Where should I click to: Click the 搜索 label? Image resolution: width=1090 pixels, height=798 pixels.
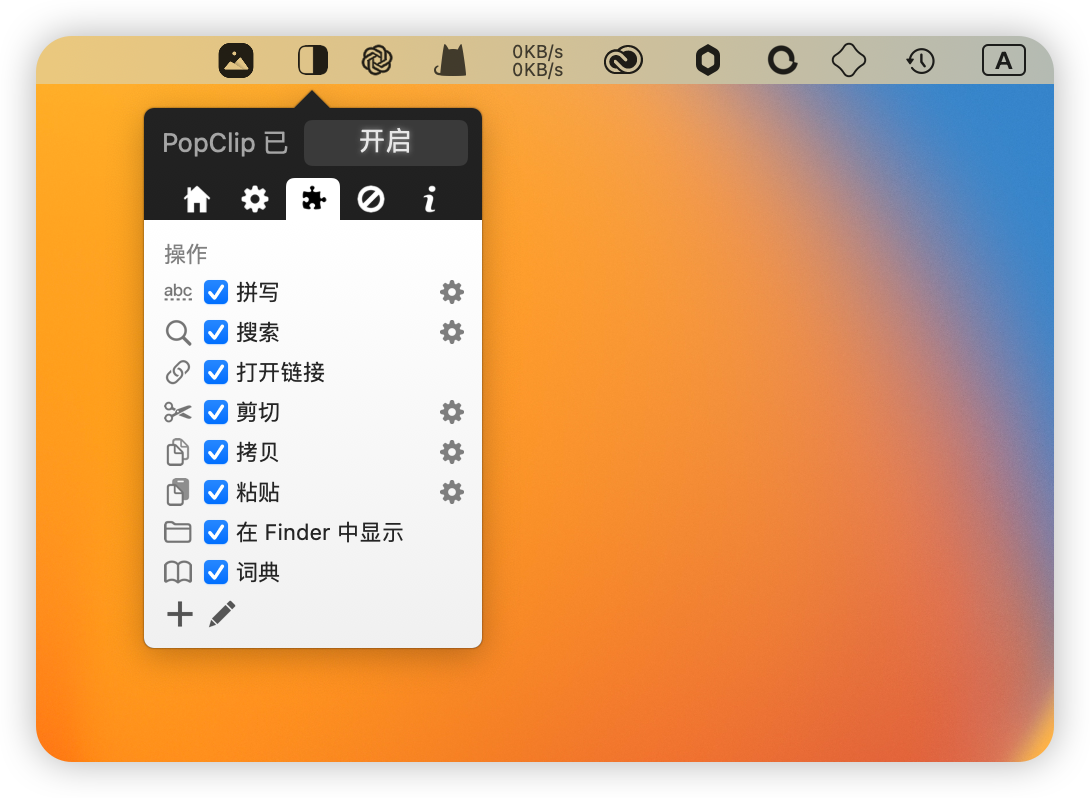click(x=258, y=333)
